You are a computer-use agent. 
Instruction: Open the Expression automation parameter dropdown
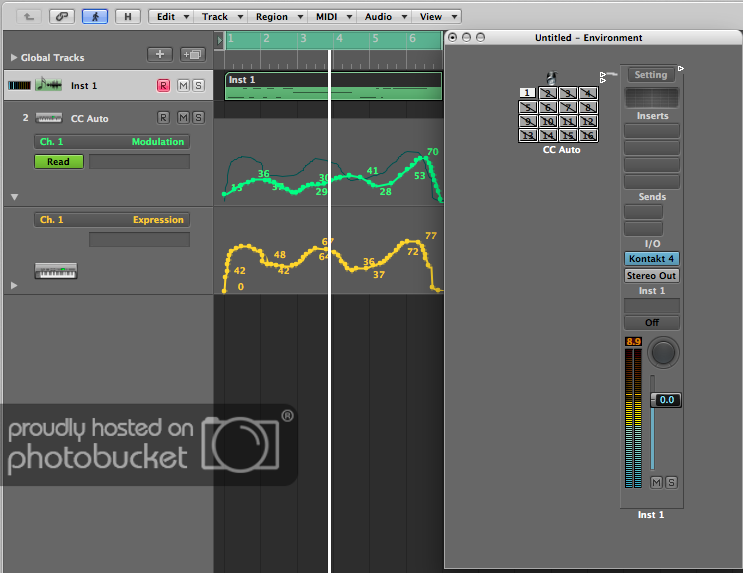pyautogui.click(x=111, y=220)
